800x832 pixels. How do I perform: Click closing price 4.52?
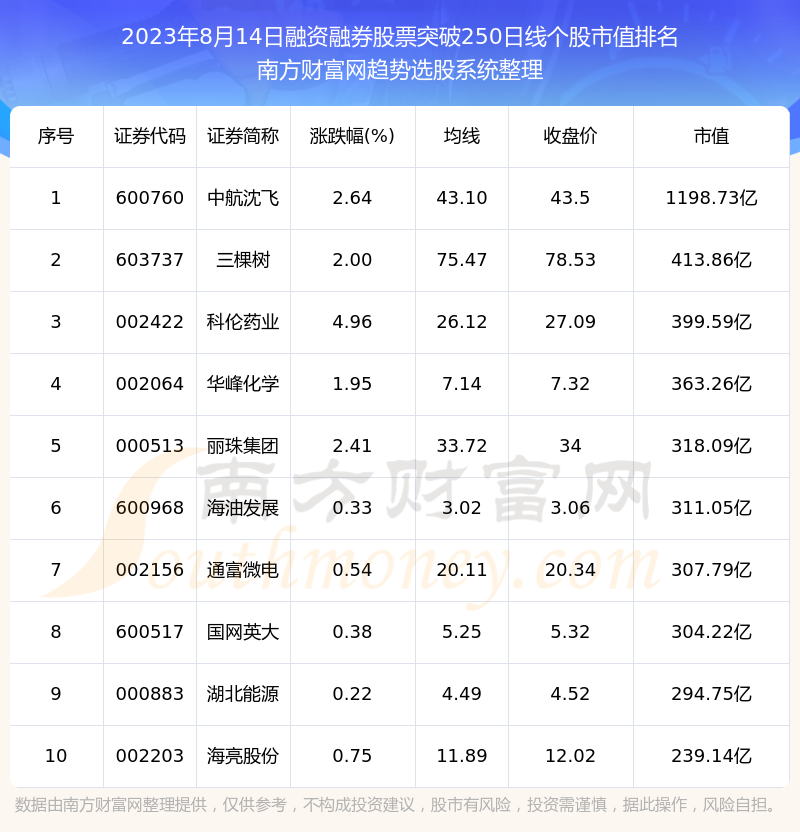pyautogui.click(x=570, y=694)
